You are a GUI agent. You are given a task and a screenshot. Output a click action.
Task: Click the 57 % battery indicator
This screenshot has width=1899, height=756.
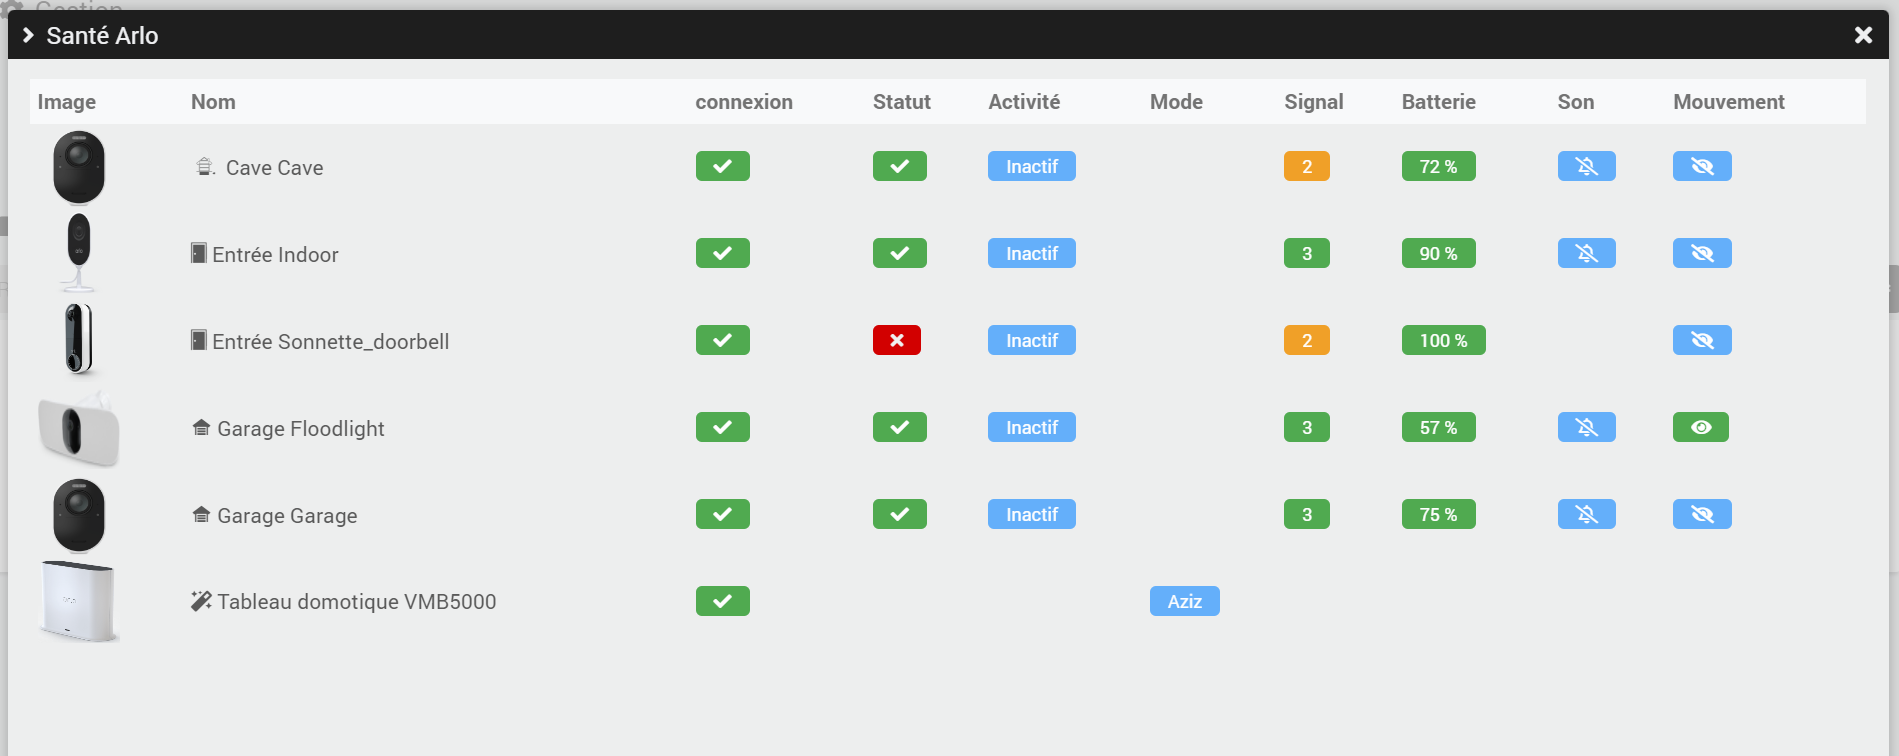tap(1438, 427)
